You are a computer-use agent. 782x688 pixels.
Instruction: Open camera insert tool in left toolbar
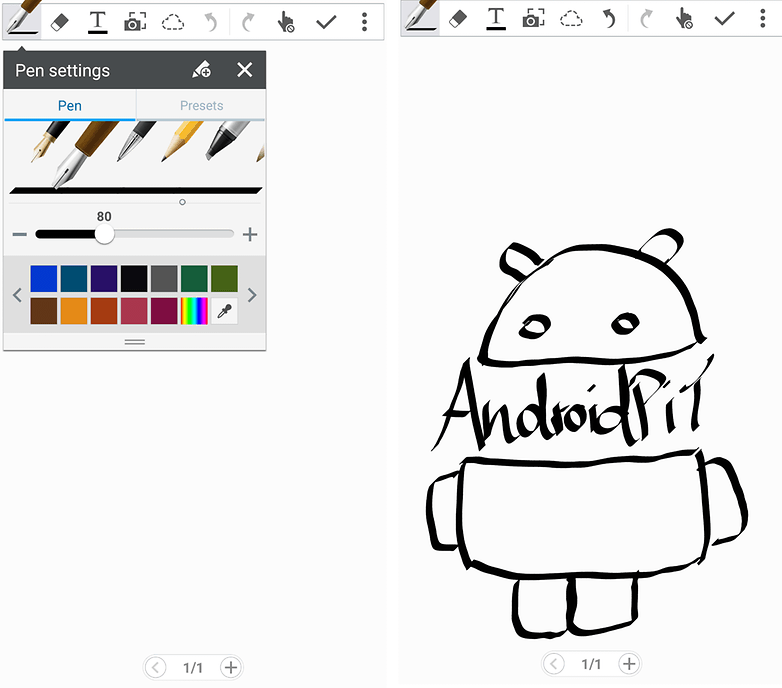click(x=135, y=22)
